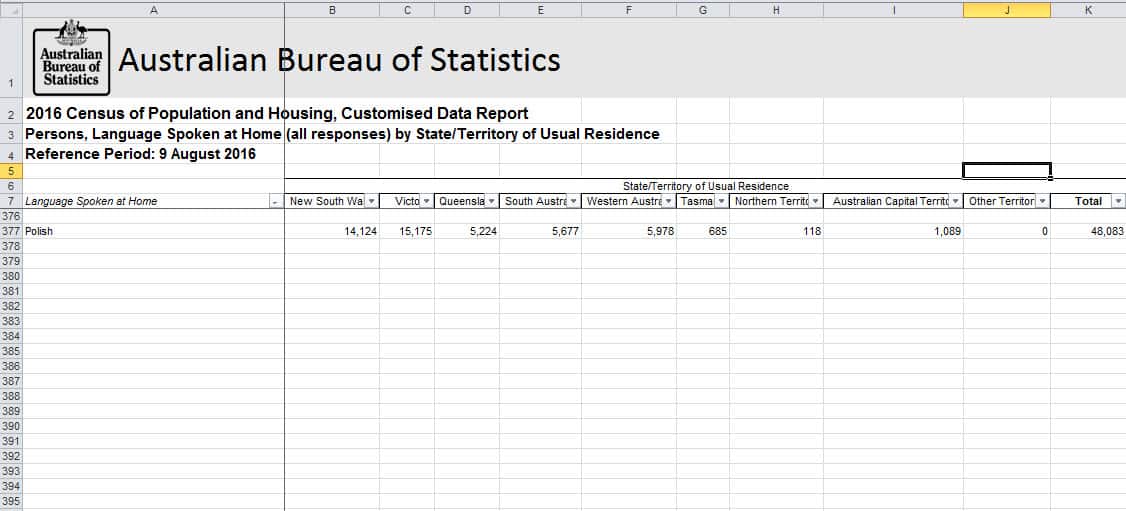The width and height of the screenshot is (1126, 511).
Task: Select column G header
Action: [x=702, y=11]
